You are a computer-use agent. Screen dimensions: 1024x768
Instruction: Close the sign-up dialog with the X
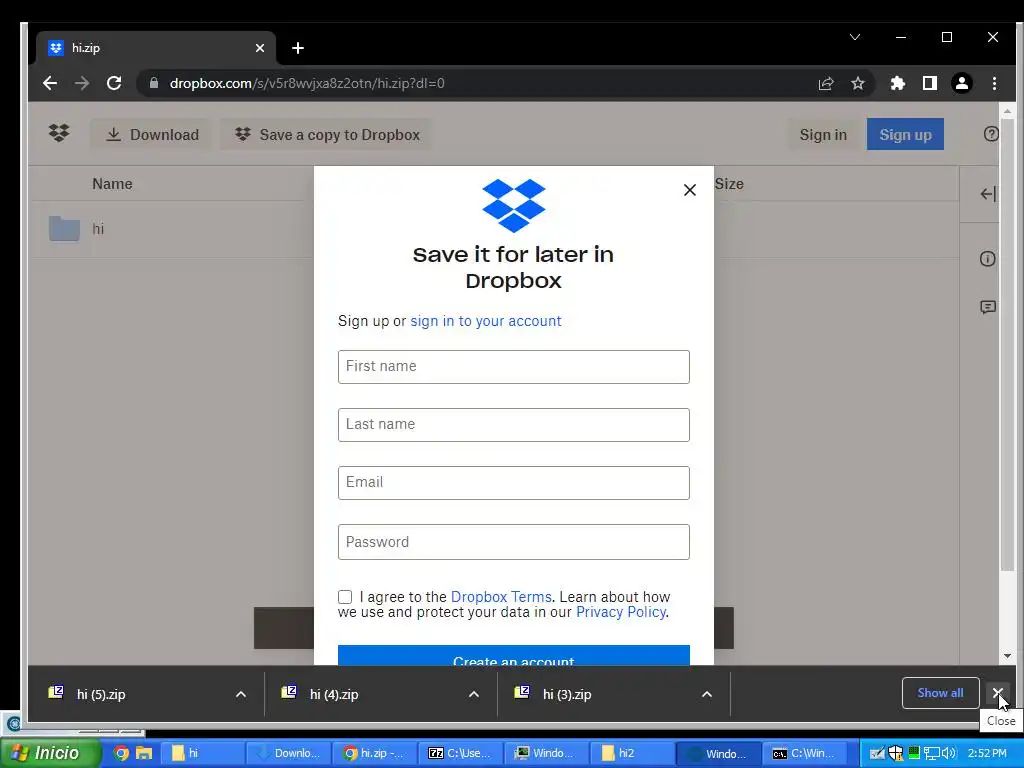(x=690, y=190)
